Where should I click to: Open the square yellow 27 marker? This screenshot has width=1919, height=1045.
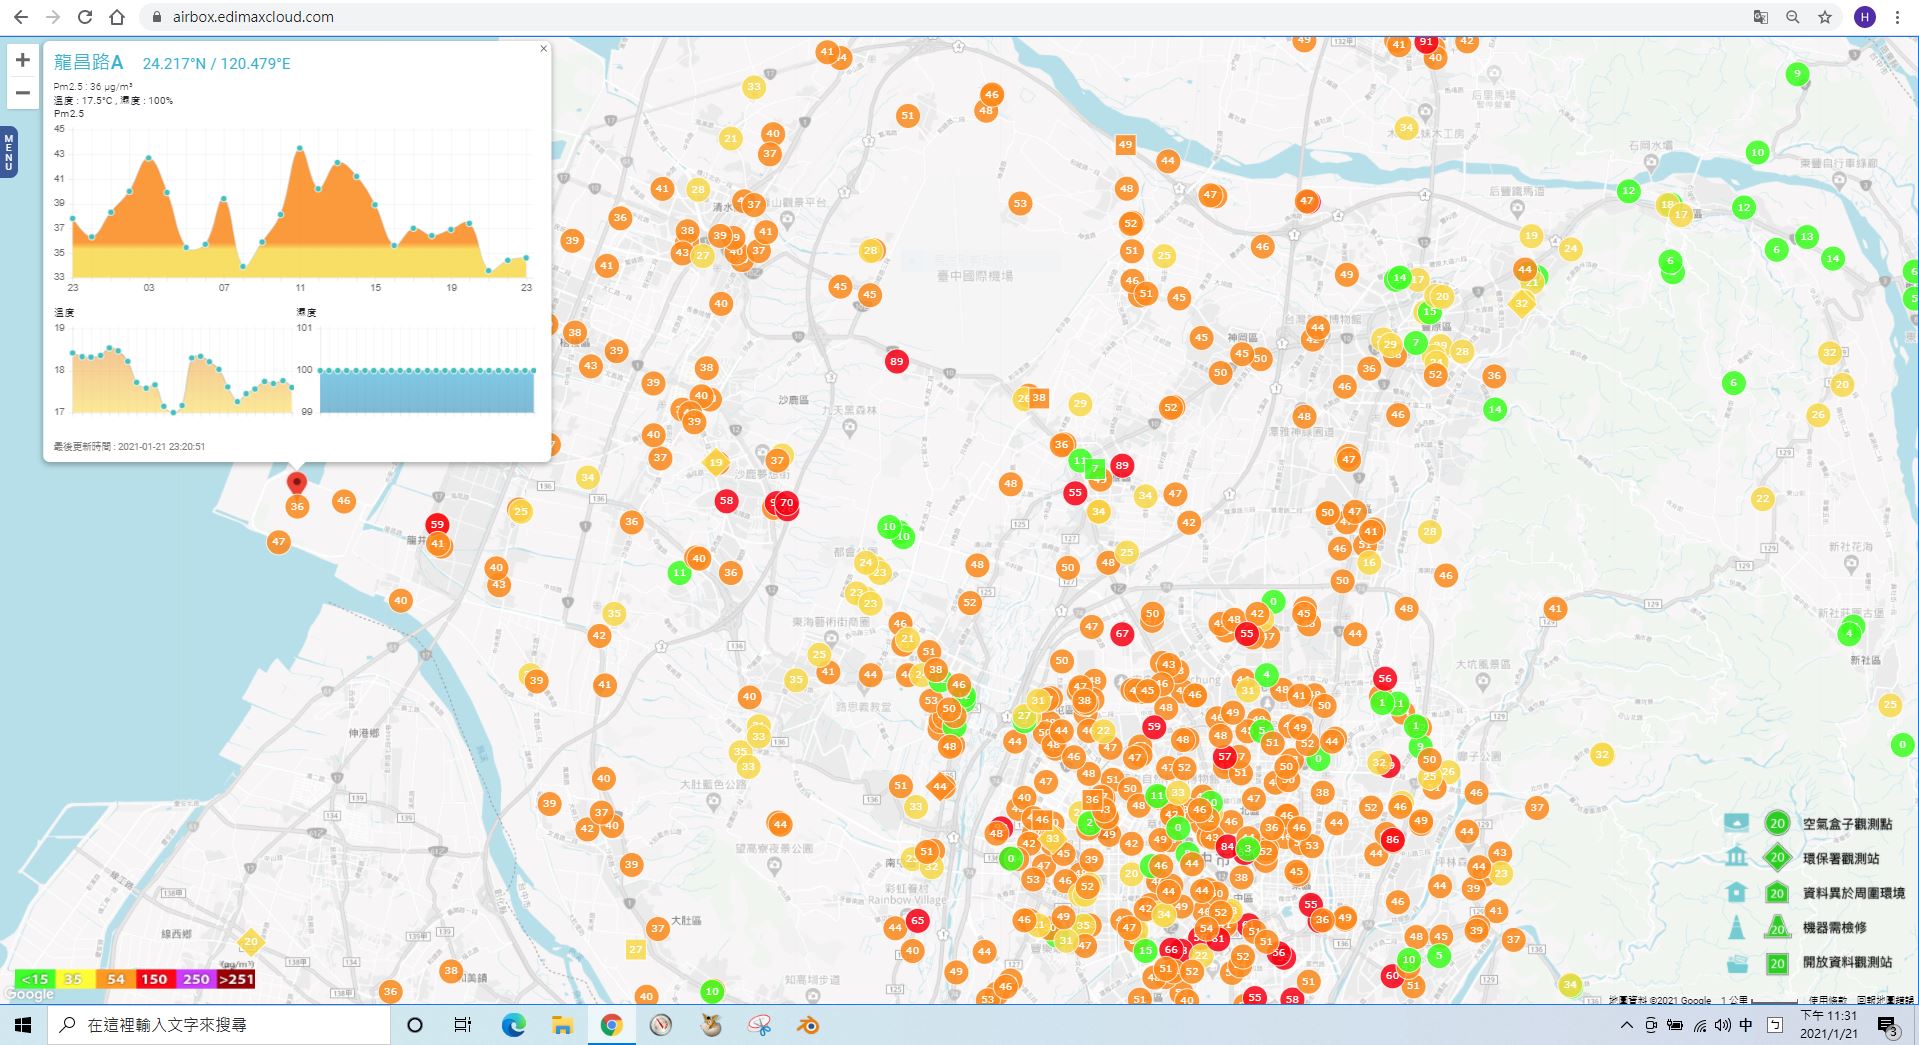[x=635, y=949]
